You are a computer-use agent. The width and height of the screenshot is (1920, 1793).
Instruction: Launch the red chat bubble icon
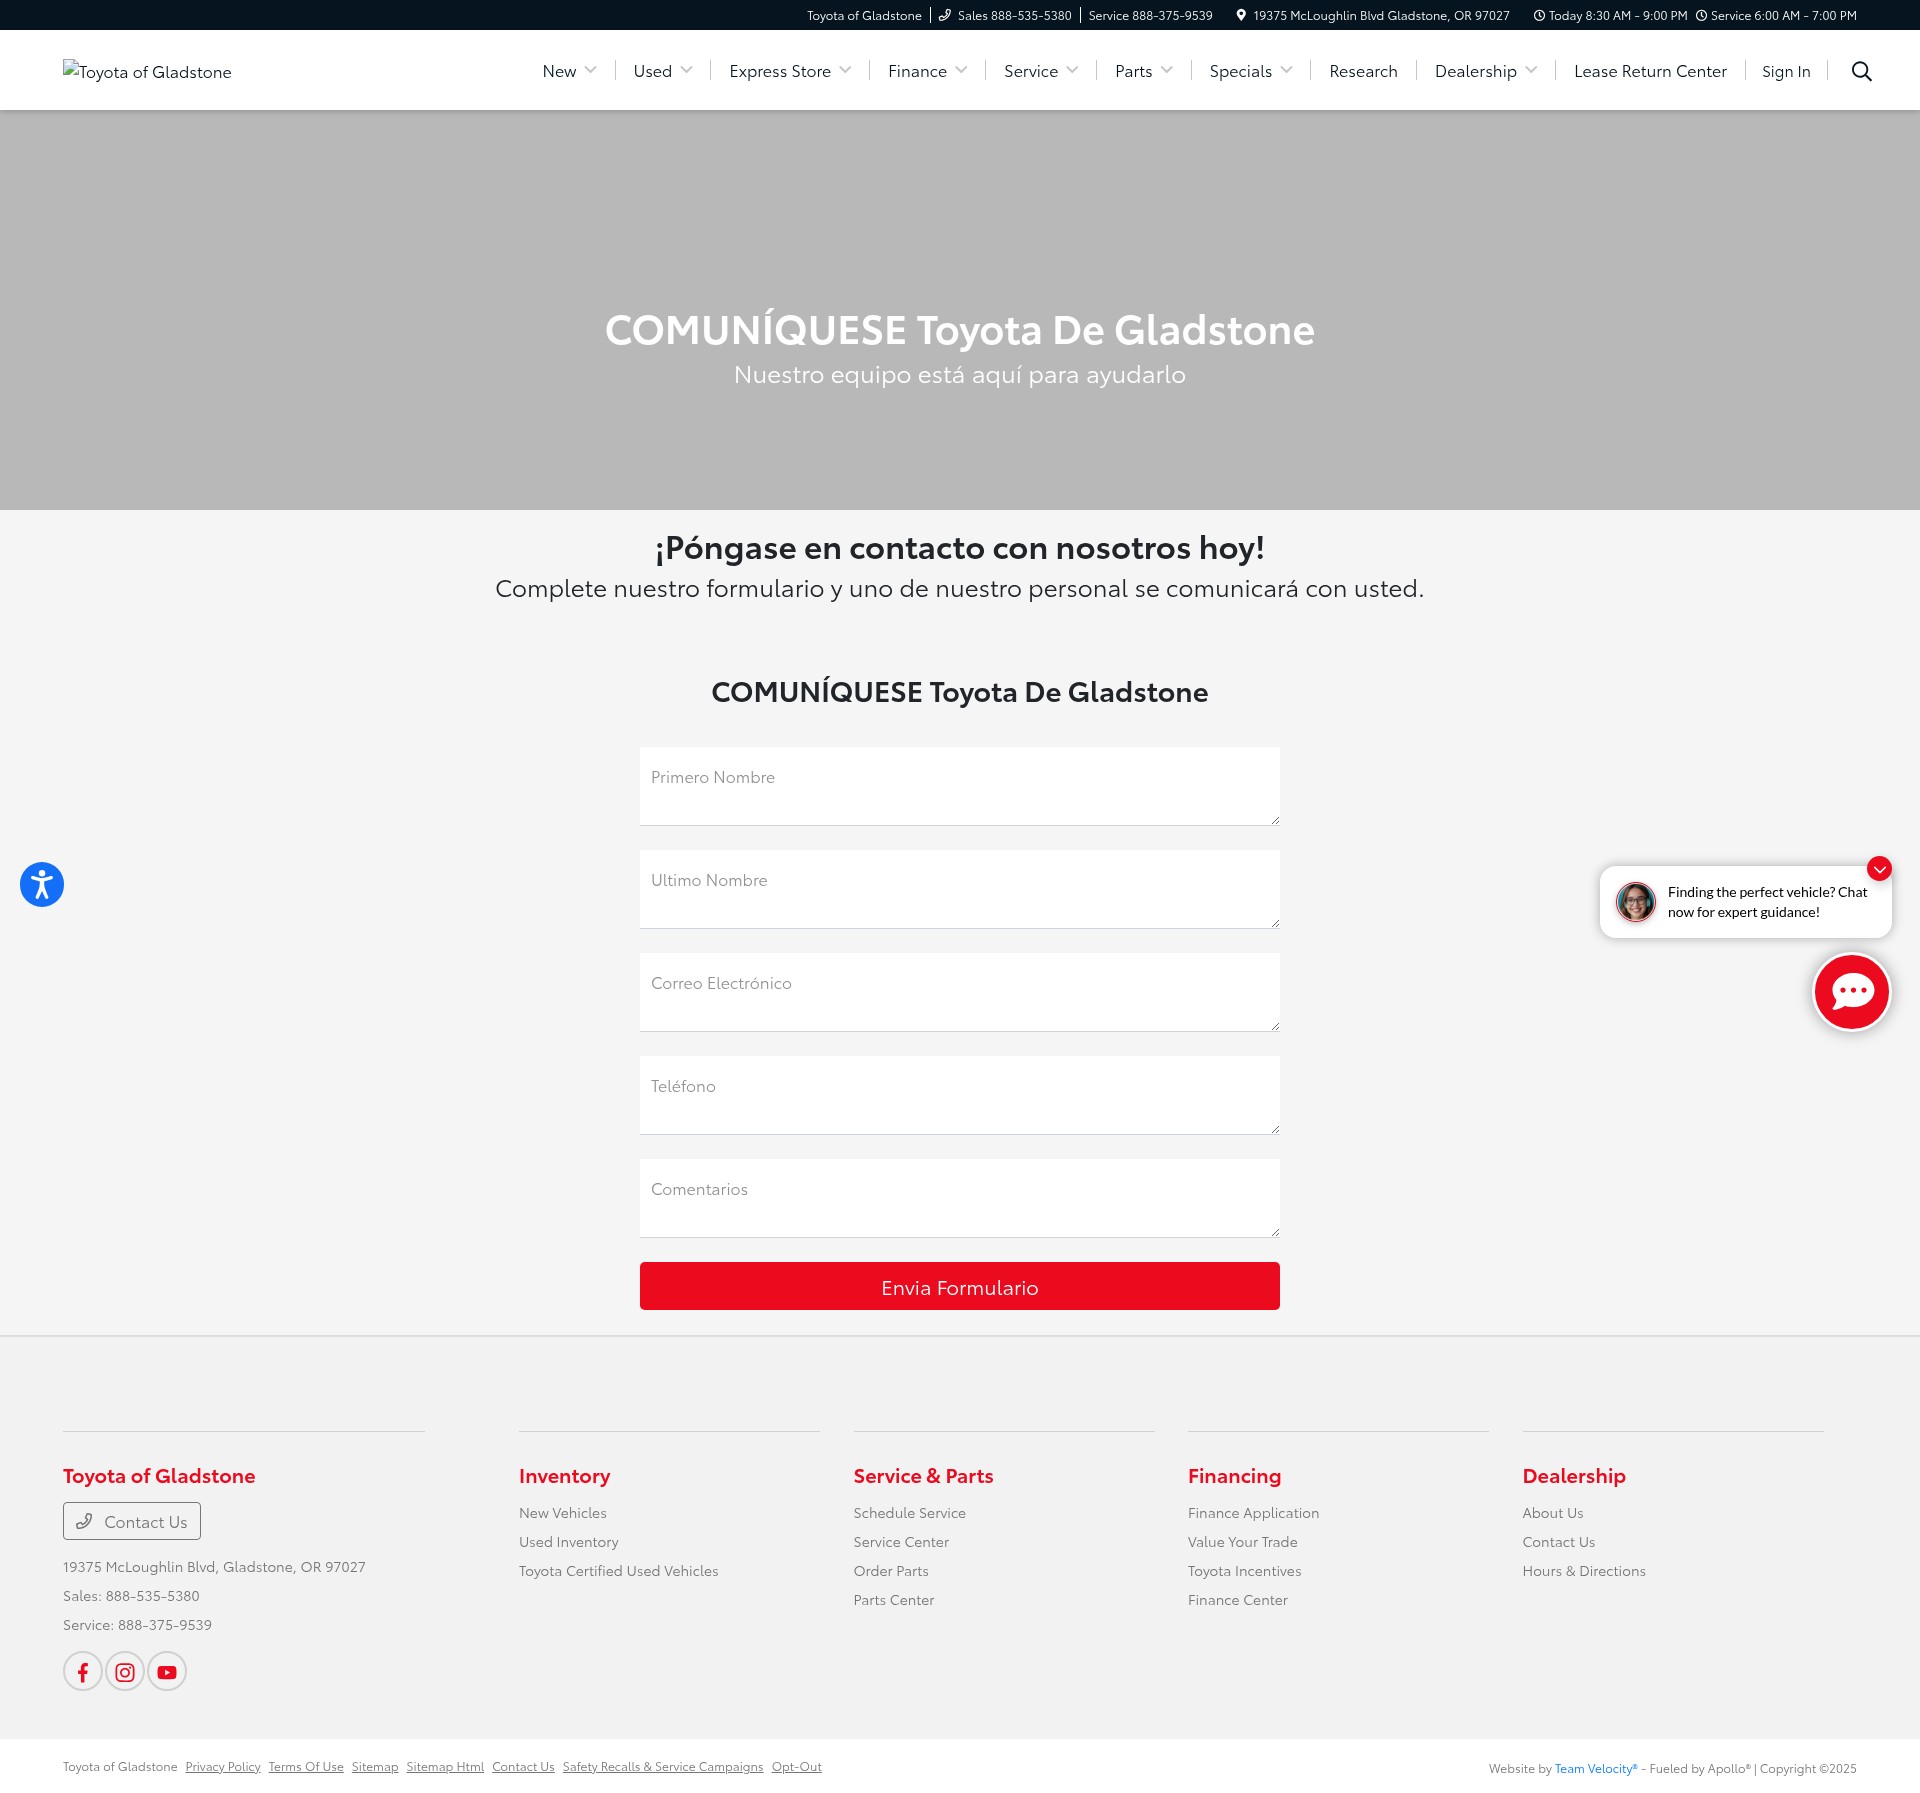pos(1851,991)
